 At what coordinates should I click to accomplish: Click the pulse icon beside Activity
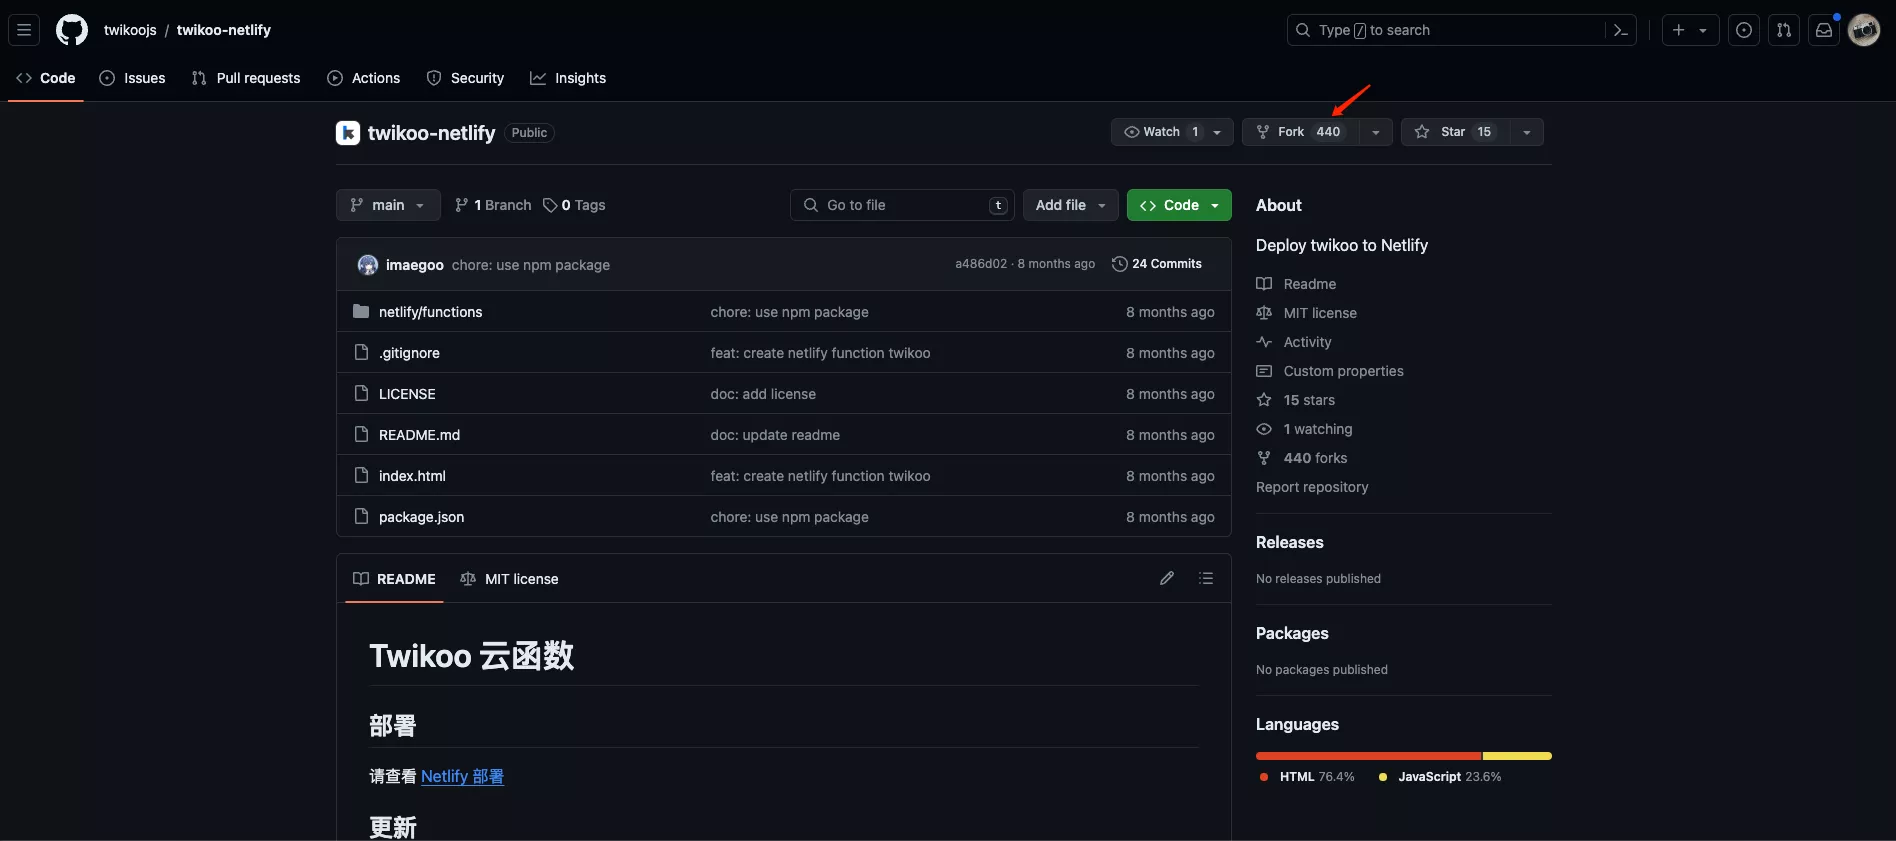[x=1264, y=342]
